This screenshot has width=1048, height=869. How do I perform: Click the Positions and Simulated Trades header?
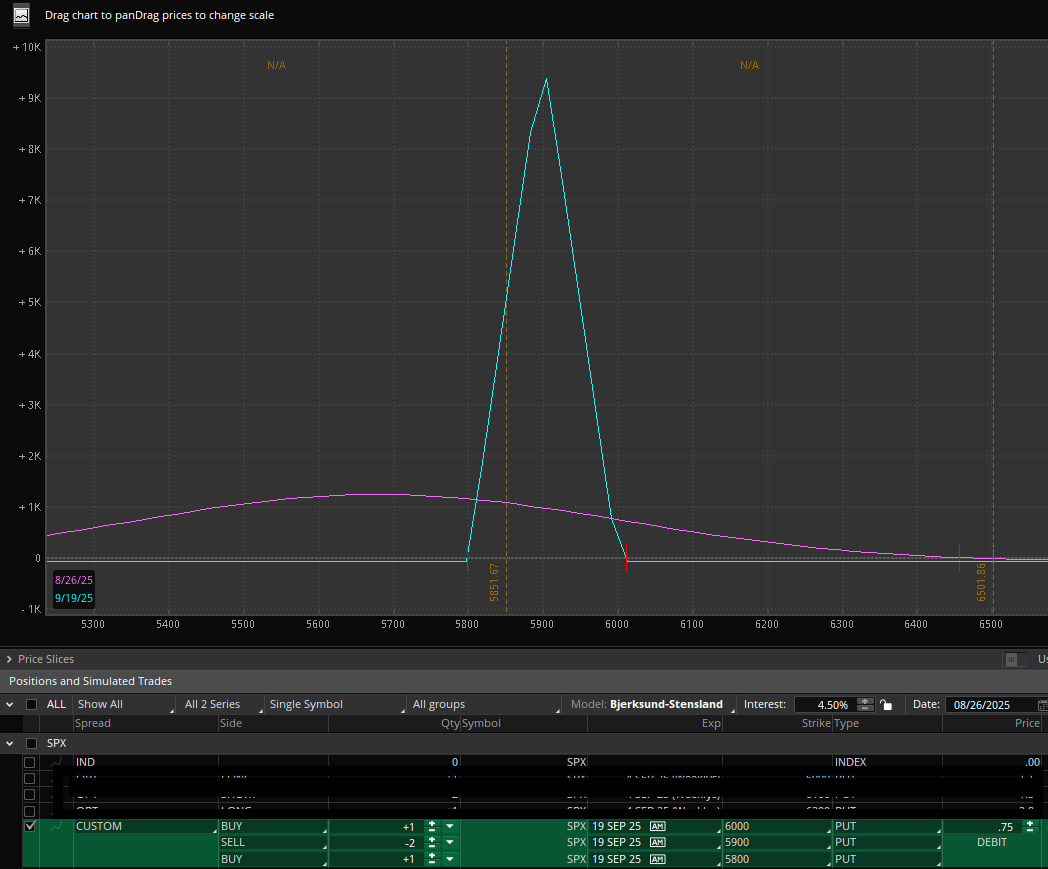point(90,681)
